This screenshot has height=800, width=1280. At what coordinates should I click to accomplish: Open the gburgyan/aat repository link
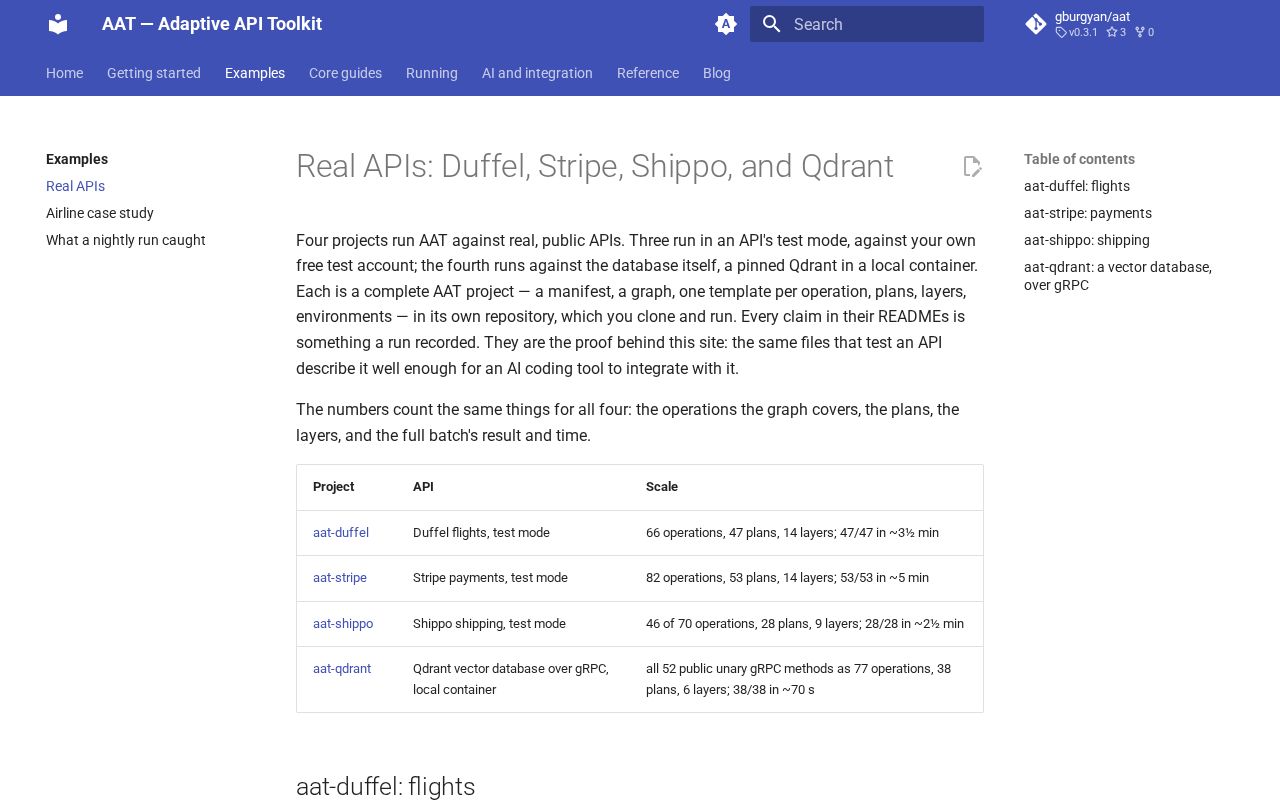pyautogui.click(x=1104, y=24)
